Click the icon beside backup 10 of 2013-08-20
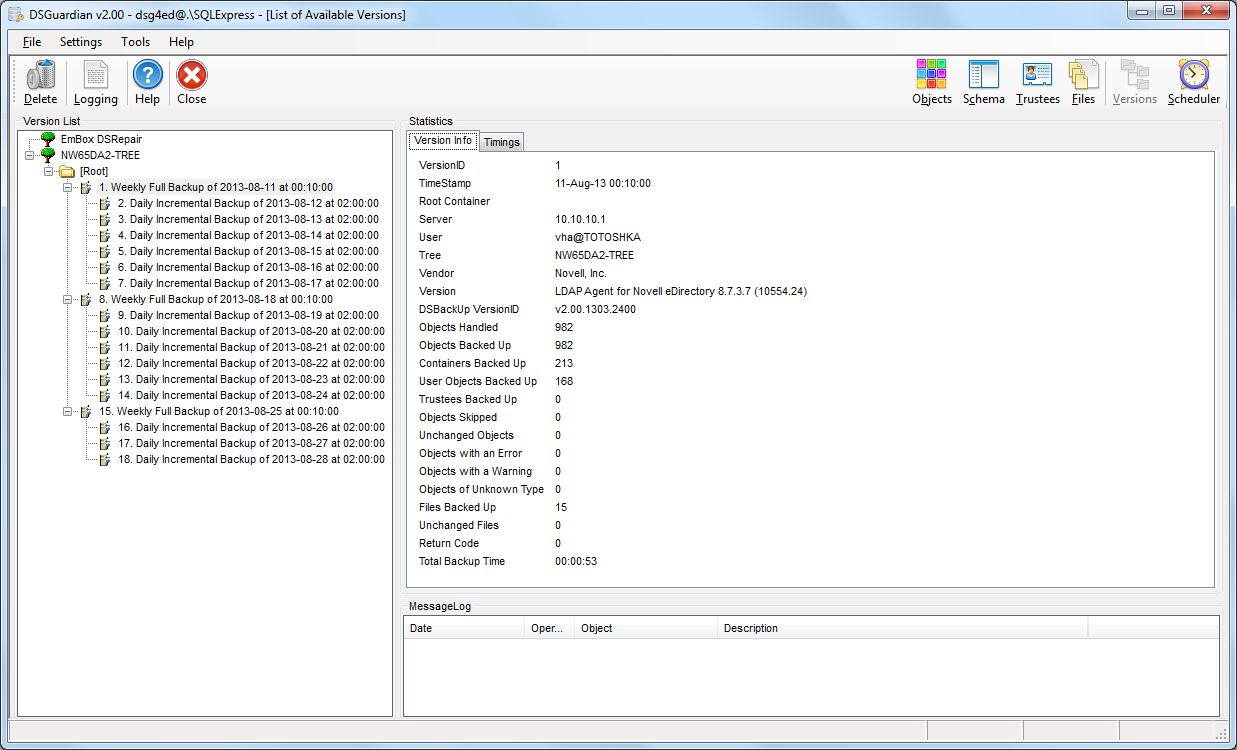Image resolution: width=1237 pixels, height=750 pixels. (x=105, y=331)
